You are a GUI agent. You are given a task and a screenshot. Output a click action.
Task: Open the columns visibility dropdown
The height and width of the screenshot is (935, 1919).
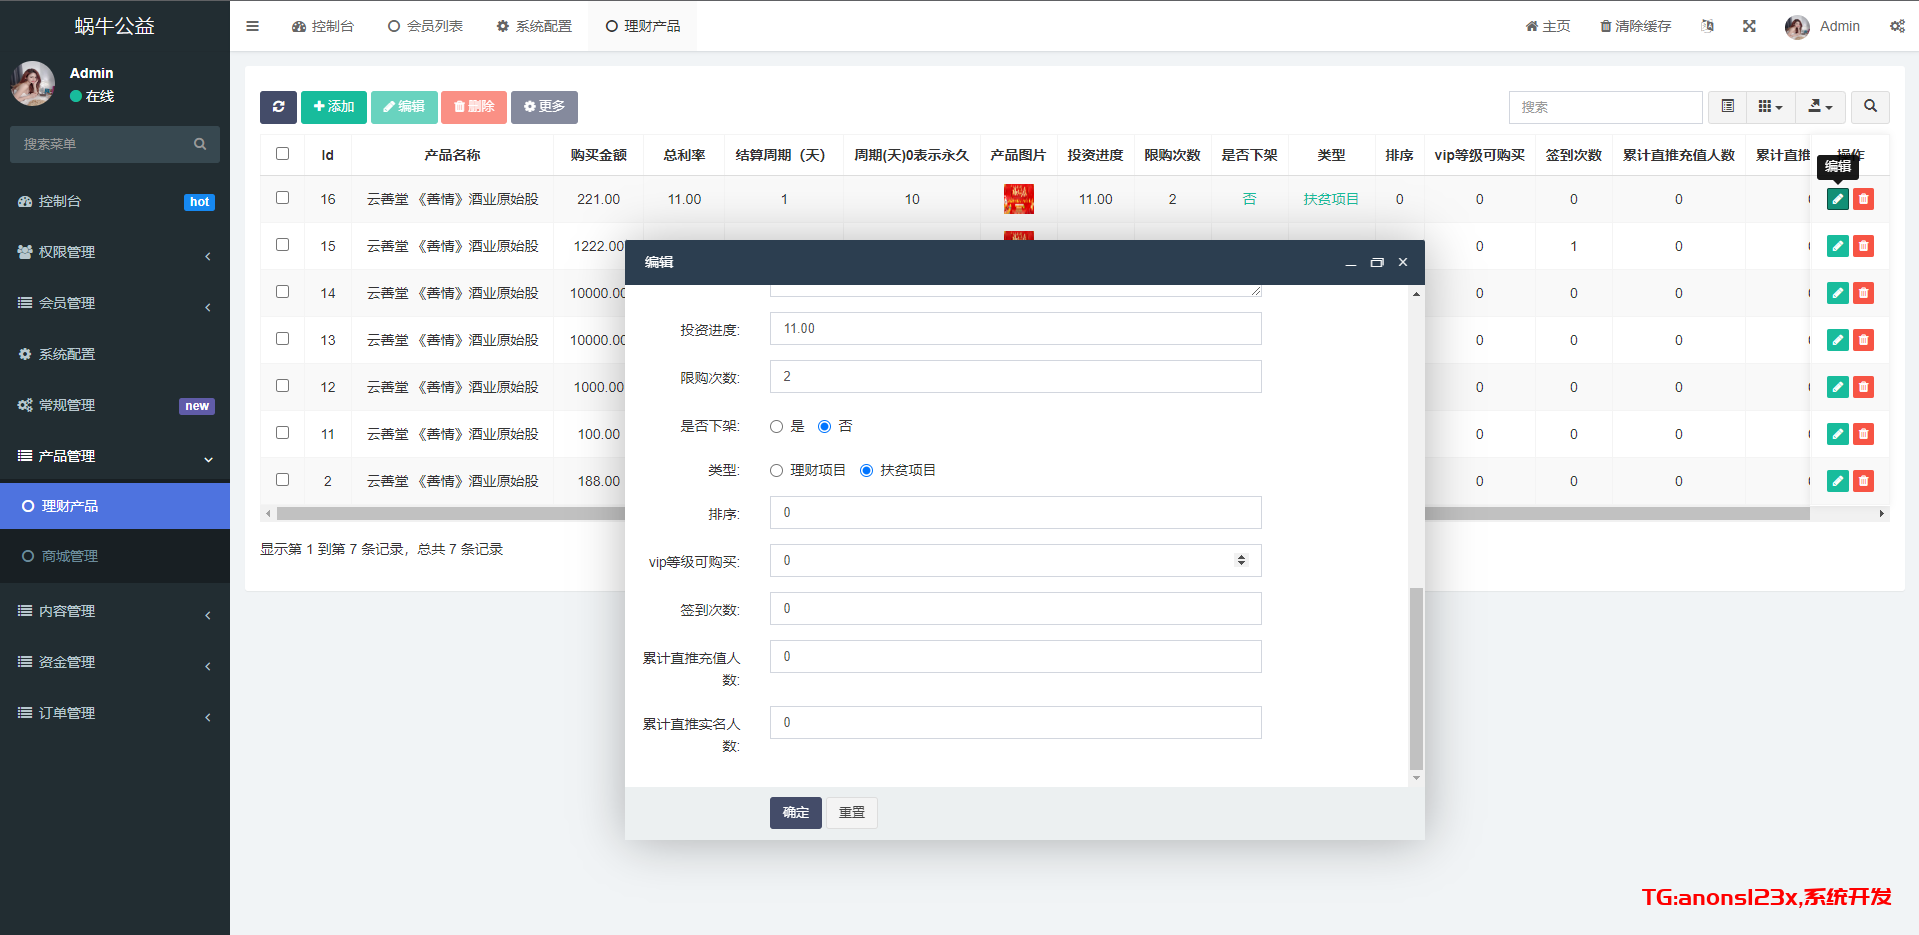tap(1770, 106)
